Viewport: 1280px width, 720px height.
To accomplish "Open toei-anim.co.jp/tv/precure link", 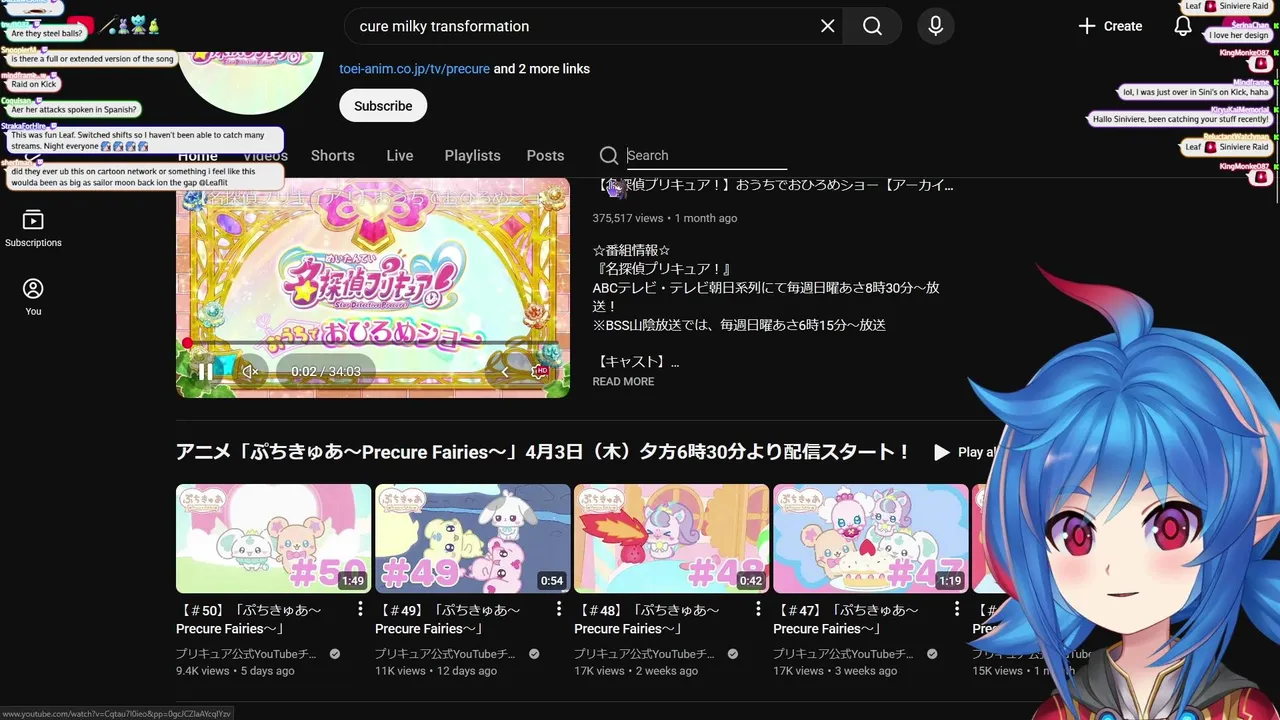I will click(414, 69).
